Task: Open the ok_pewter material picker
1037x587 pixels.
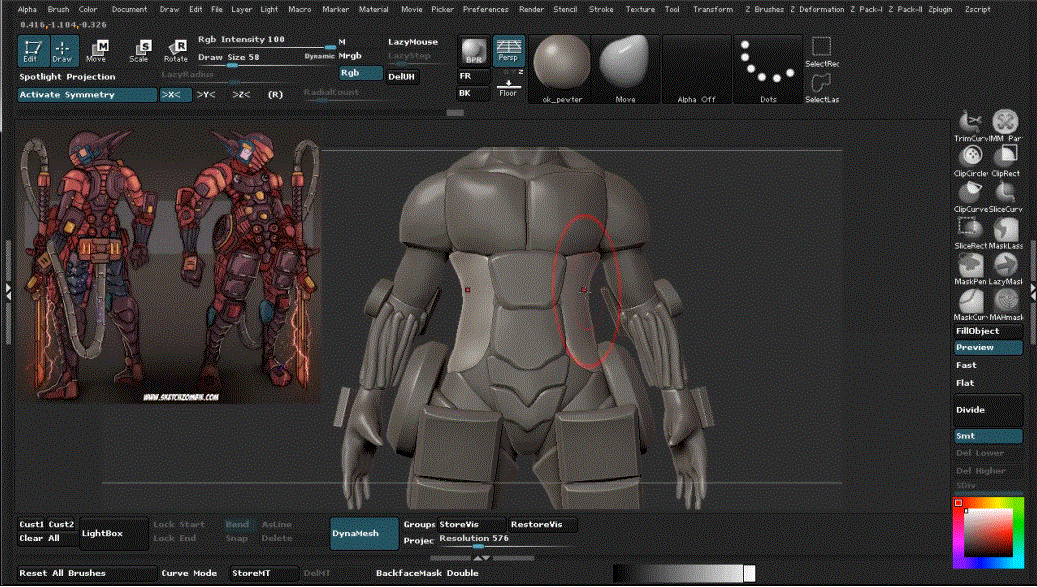Action: (x=561, y=69)
